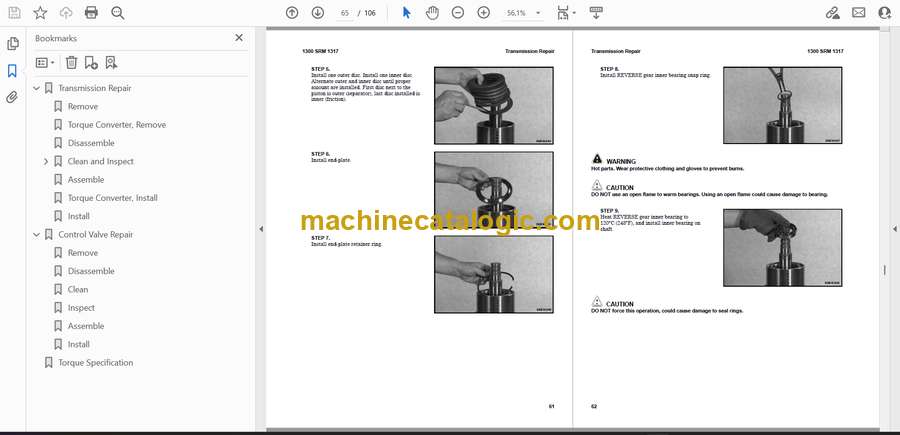Find the current bookmark
Image resolution: width=900 pixels, height=435 pixels.
(111, 63)
